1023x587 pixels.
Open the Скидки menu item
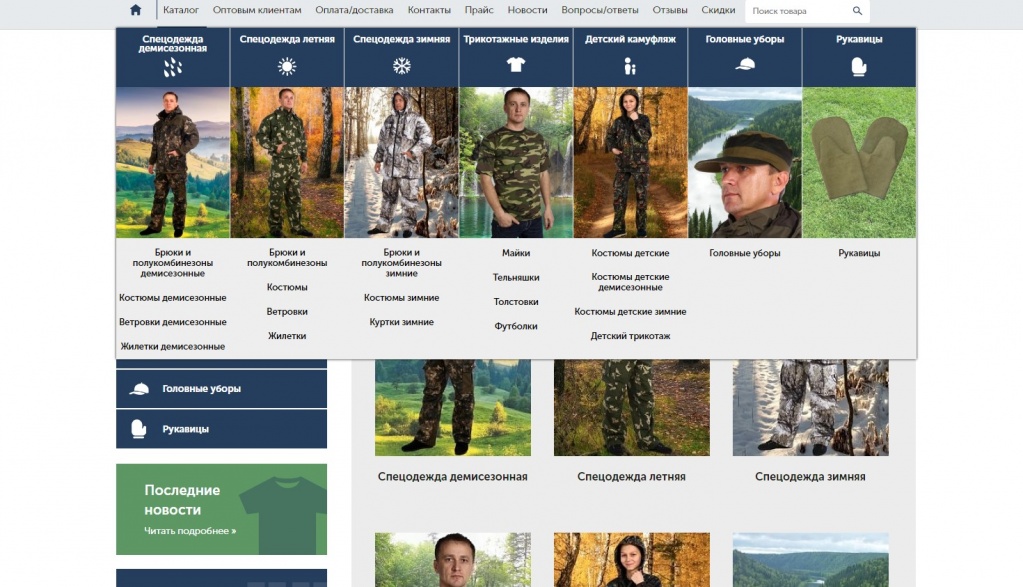pos(718,10)
